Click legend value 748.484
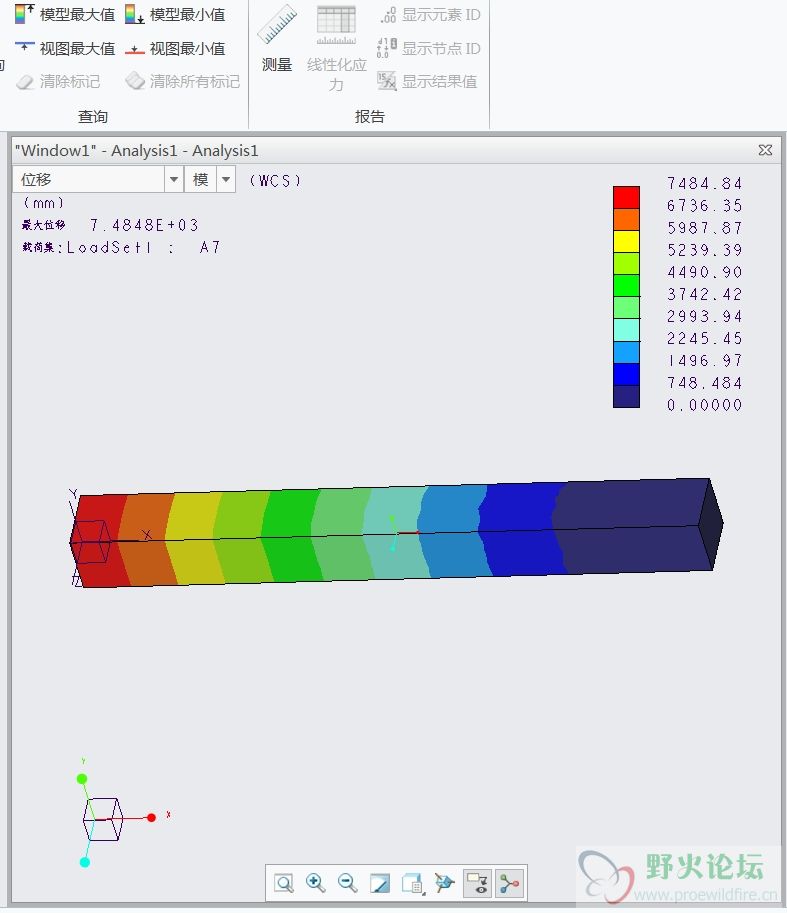This screenshot has width=787, height=913. (x=704, y=383)
